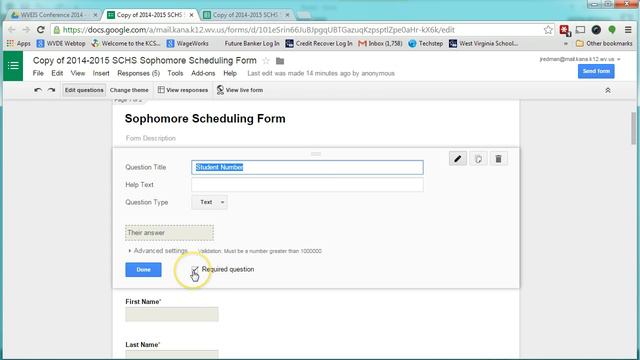640x360 pixels.
Task: Go forward in browser history
Action: click(x=26, y=30)
